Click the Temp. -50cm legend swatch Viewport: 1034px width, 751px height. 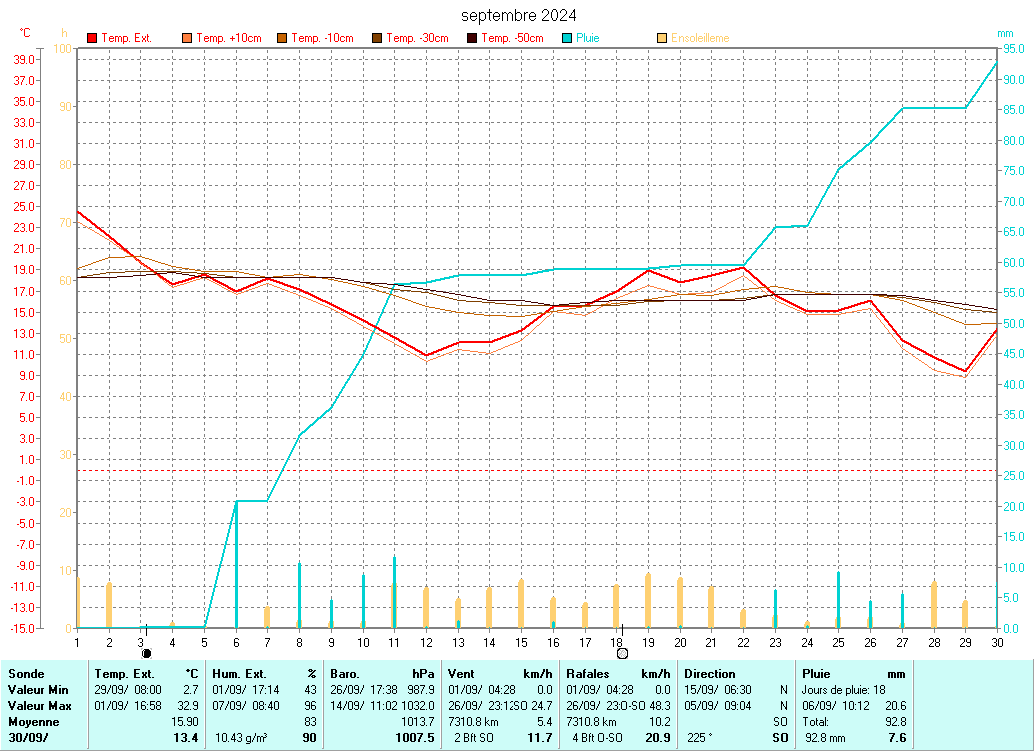(472, 38)
